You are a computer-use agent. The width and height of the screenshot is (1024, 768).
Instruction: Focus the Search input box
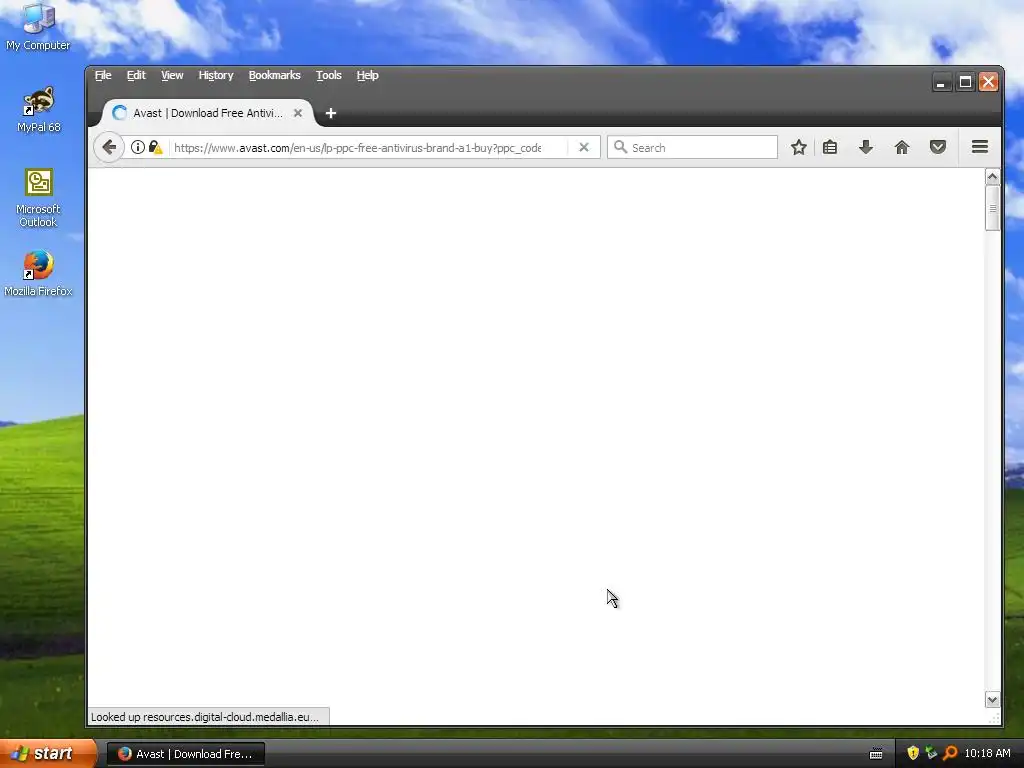[x=692, y=148]
